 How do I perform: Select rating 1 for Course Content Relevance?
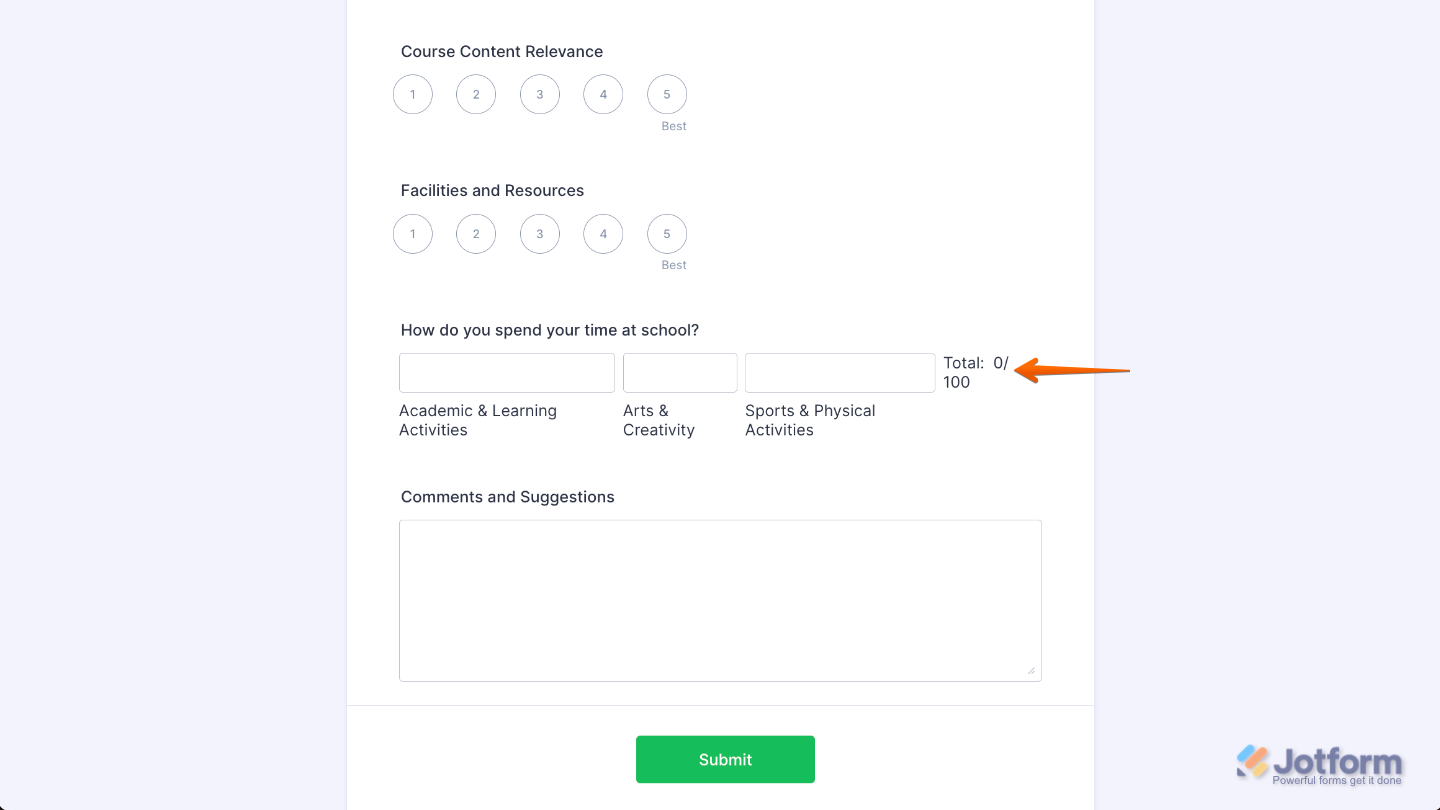(413, 94)
